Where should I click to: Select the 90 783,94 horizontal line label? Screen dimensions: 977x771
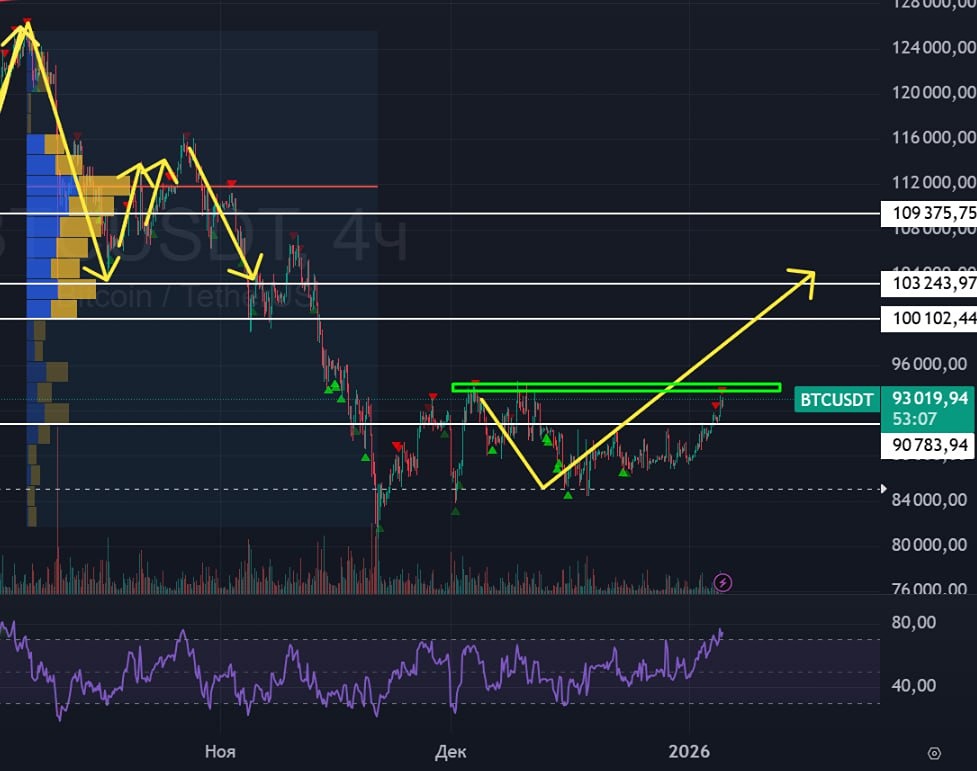pyautogui.click(x=927, y=446)
